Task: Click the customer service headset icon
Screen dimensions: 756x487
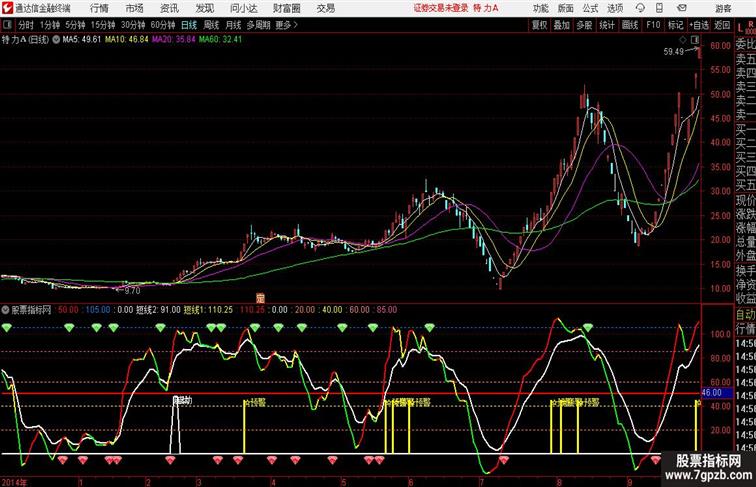Action: click(640, 8)
